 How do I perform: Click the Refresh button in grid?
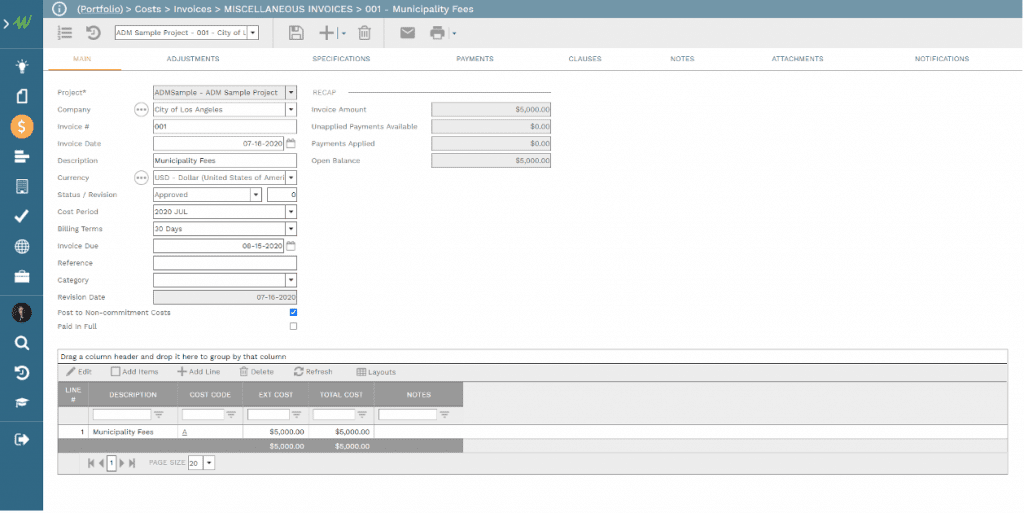tap(313, 372)
